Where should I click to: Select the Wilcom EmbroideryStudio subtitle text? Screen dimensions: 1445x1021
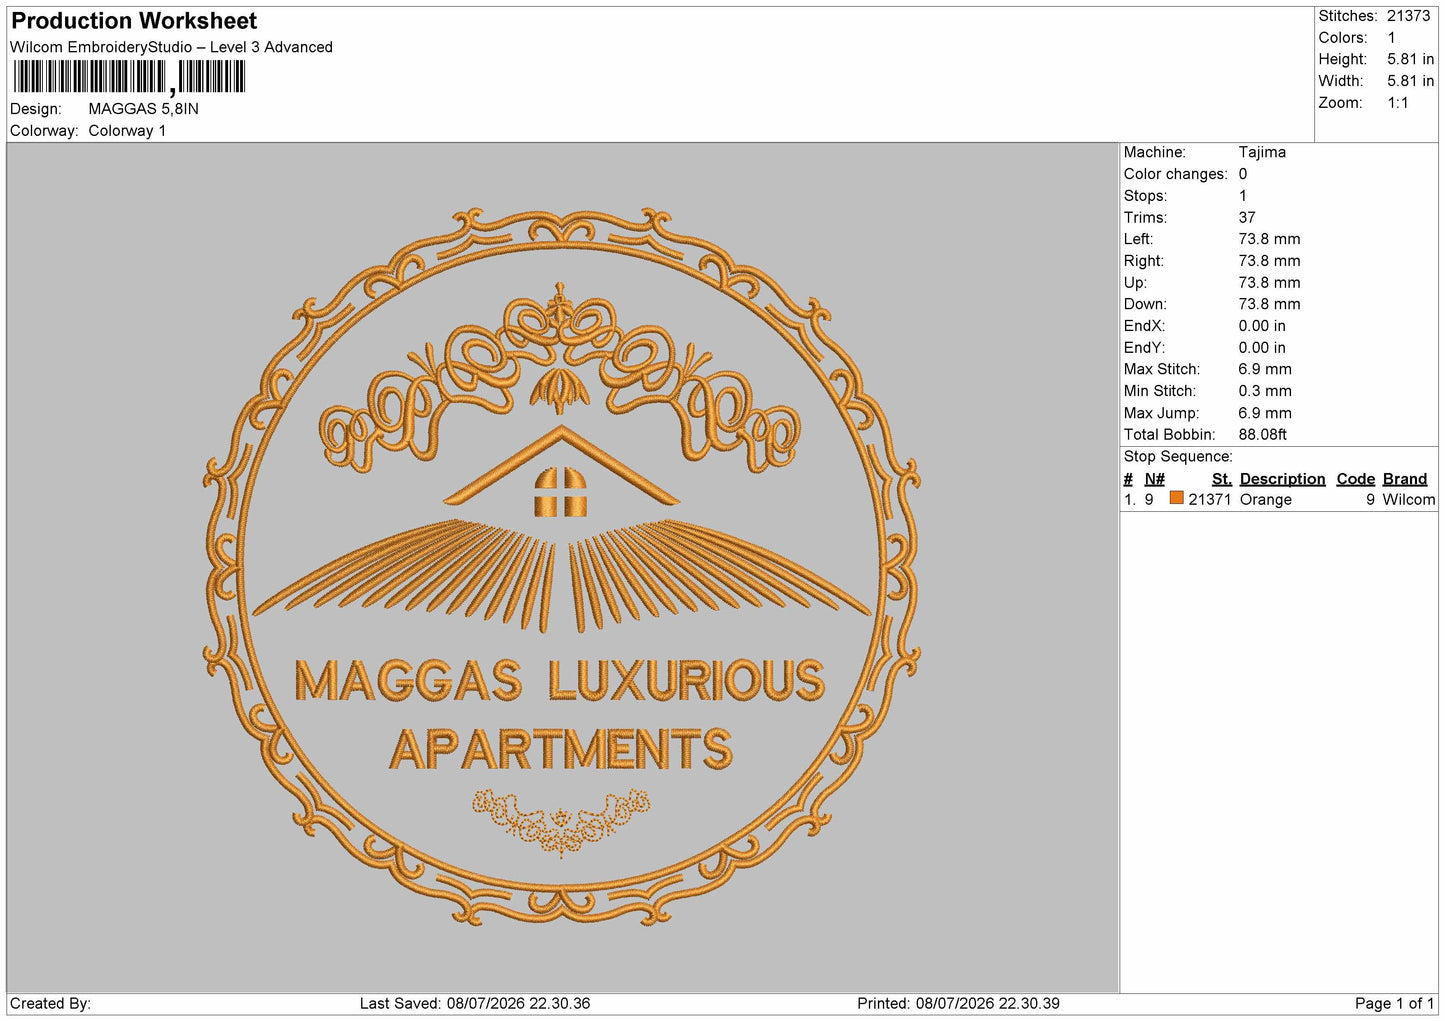coord(171,47)
